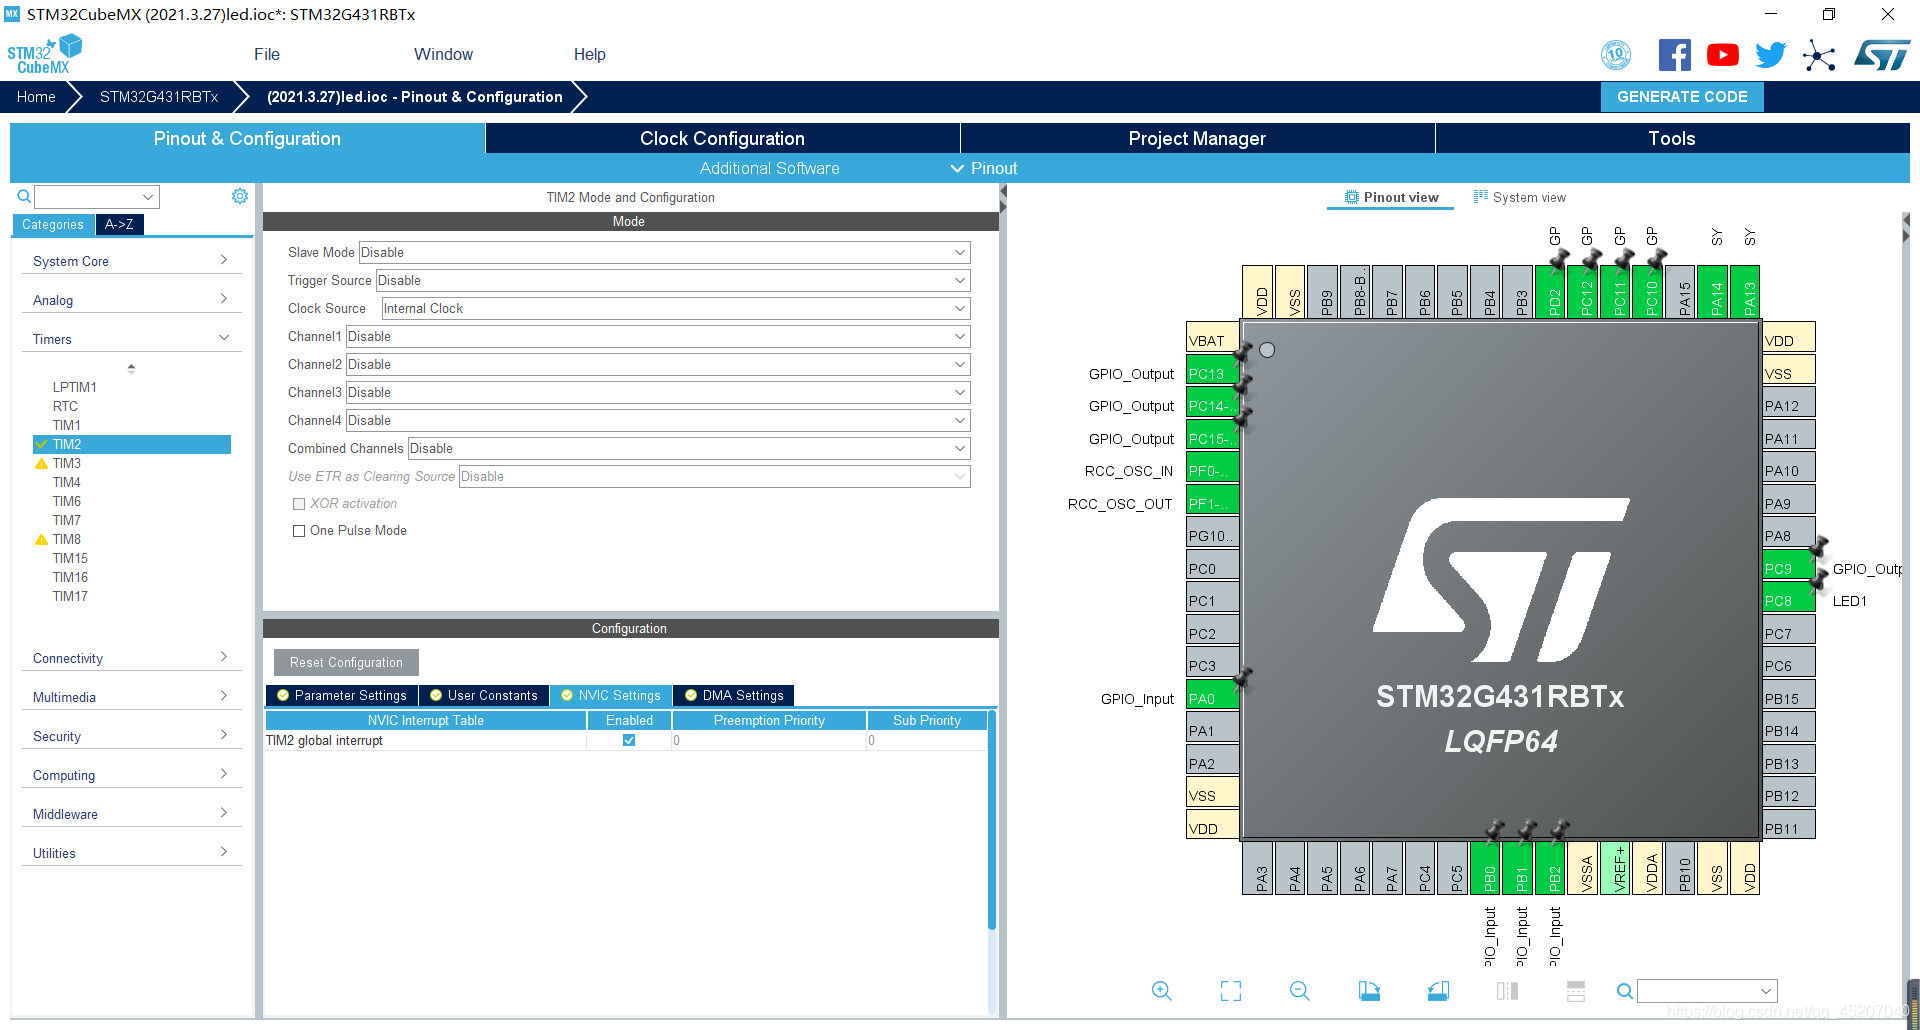Viewport: 1920px width, 1030px height.
Task: Toggle TIM2 global interrupt Enabled checkbox
Action: [629, 740]
